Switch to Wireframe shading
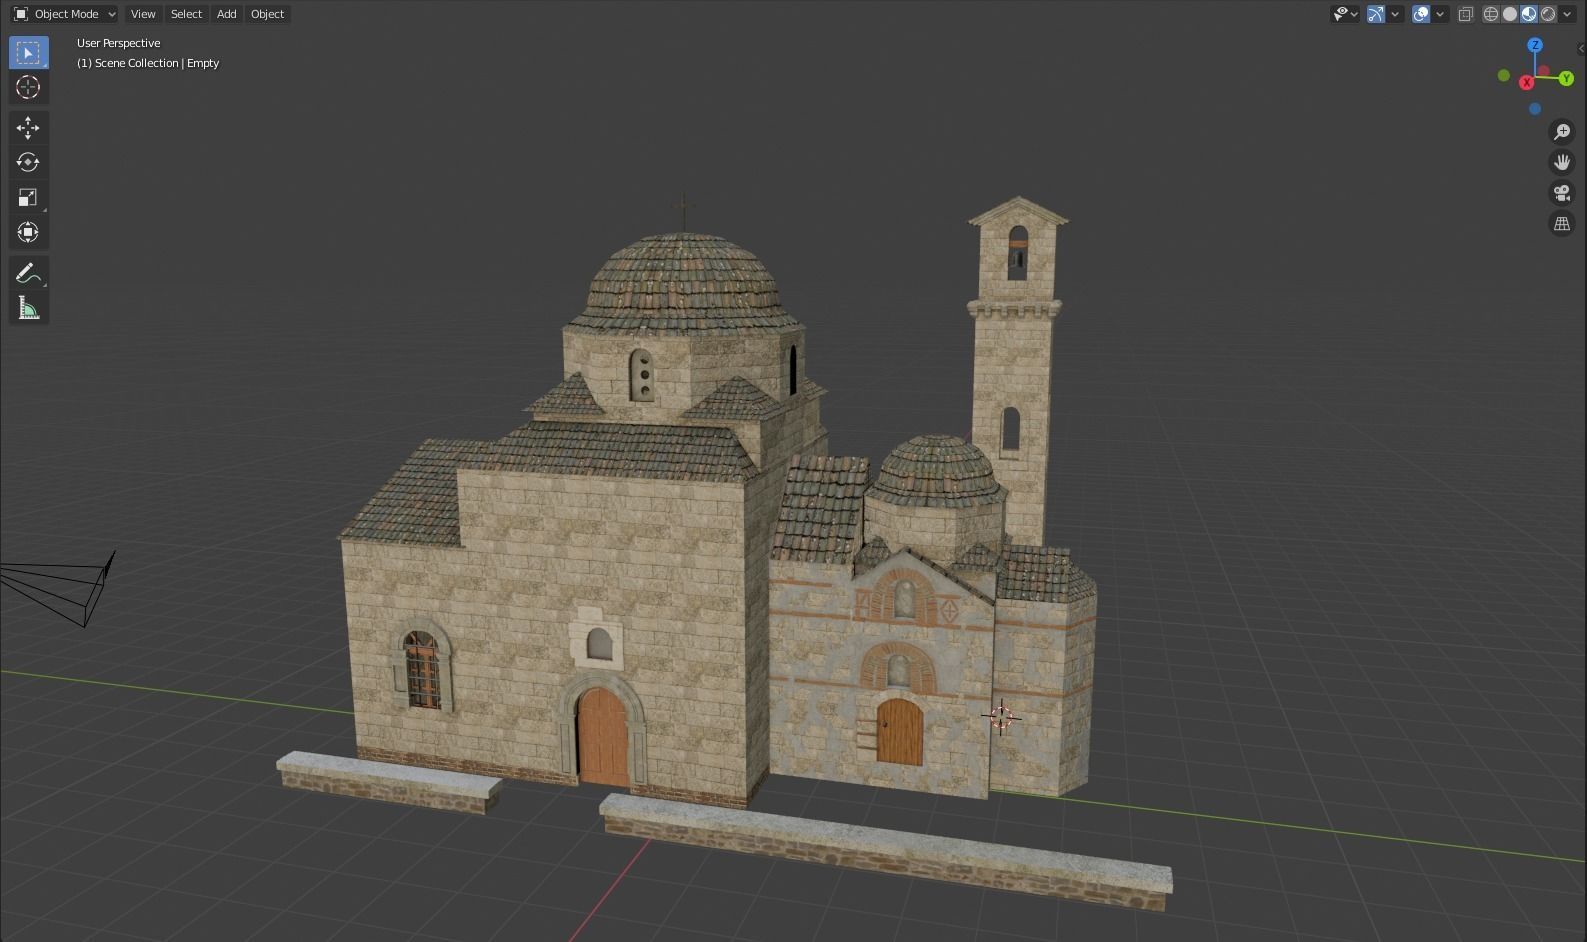This screenshot has height=942, width=1587. point(1491,14)
